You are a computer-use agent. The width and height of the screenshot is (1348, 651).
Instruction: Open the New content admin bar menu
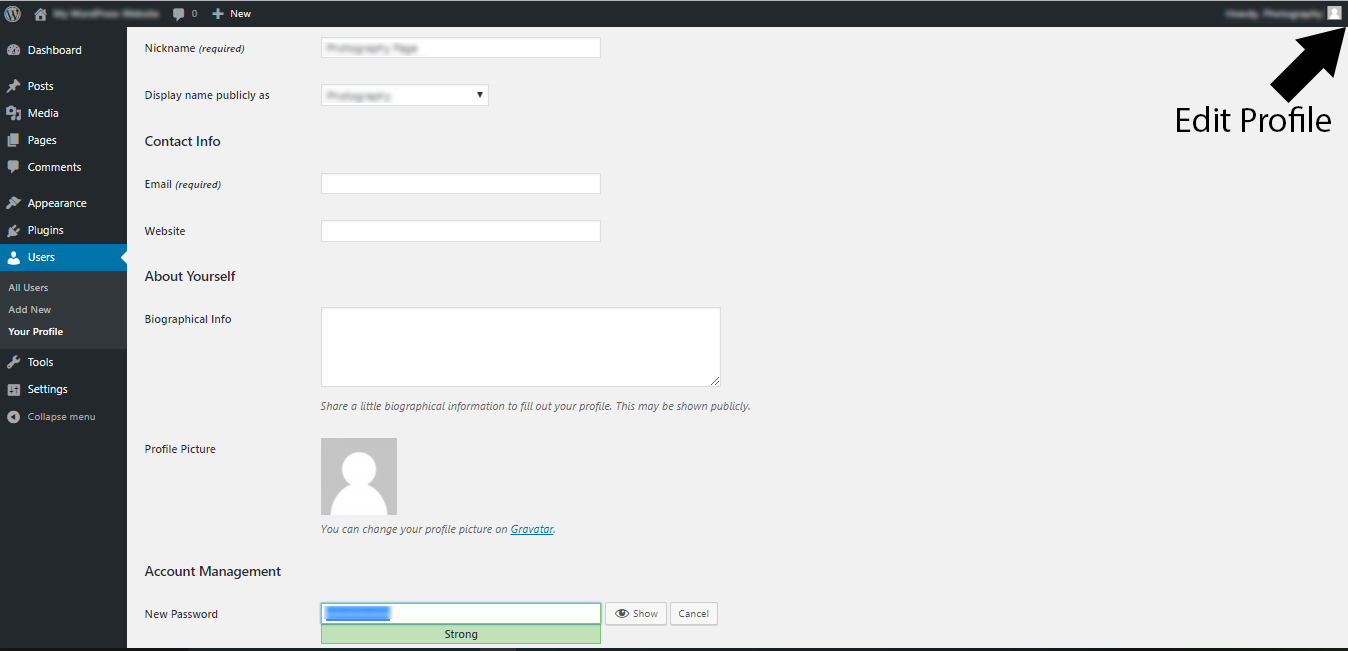coord(232,14)
